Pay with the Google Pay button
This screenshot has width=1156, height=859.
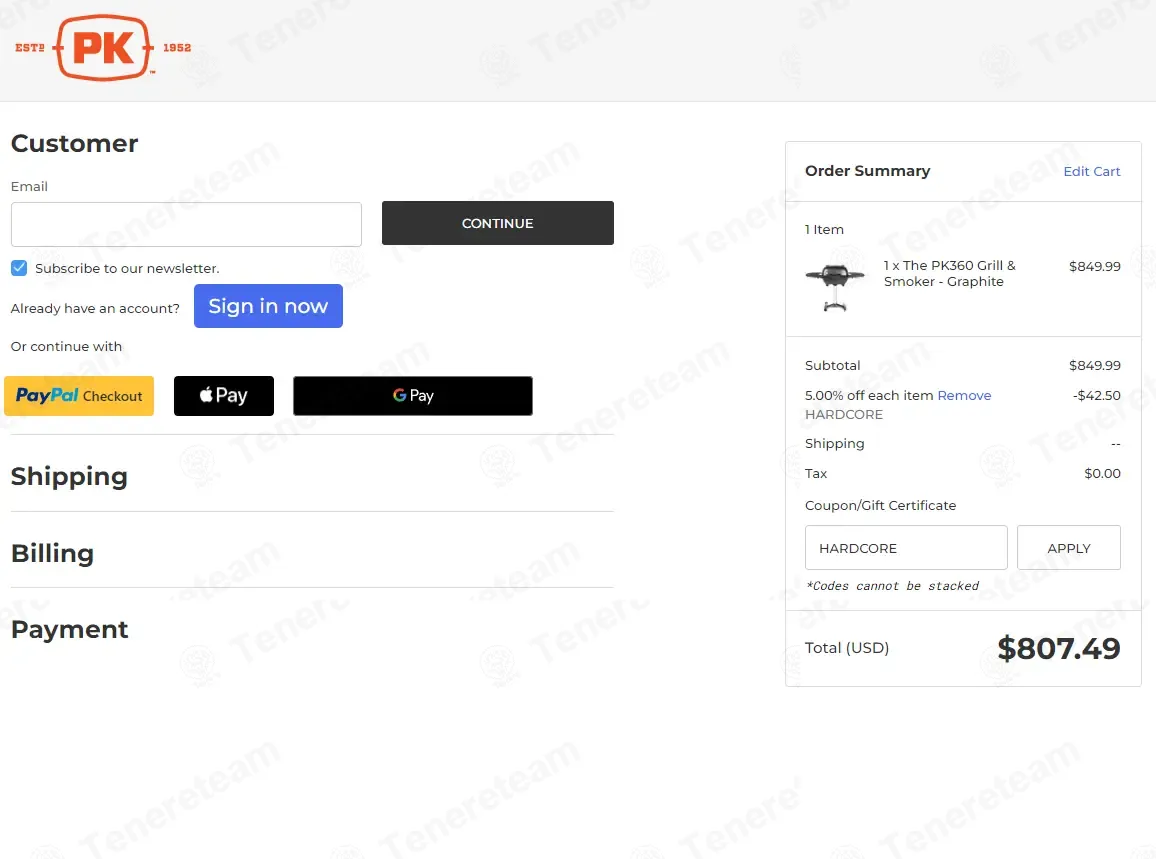coord(413,396)
